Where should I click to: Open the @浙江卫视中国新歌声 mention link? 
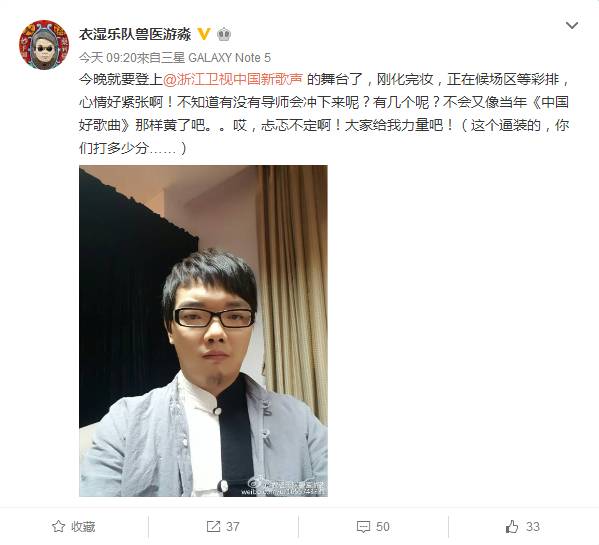click(x=233, y=79)
